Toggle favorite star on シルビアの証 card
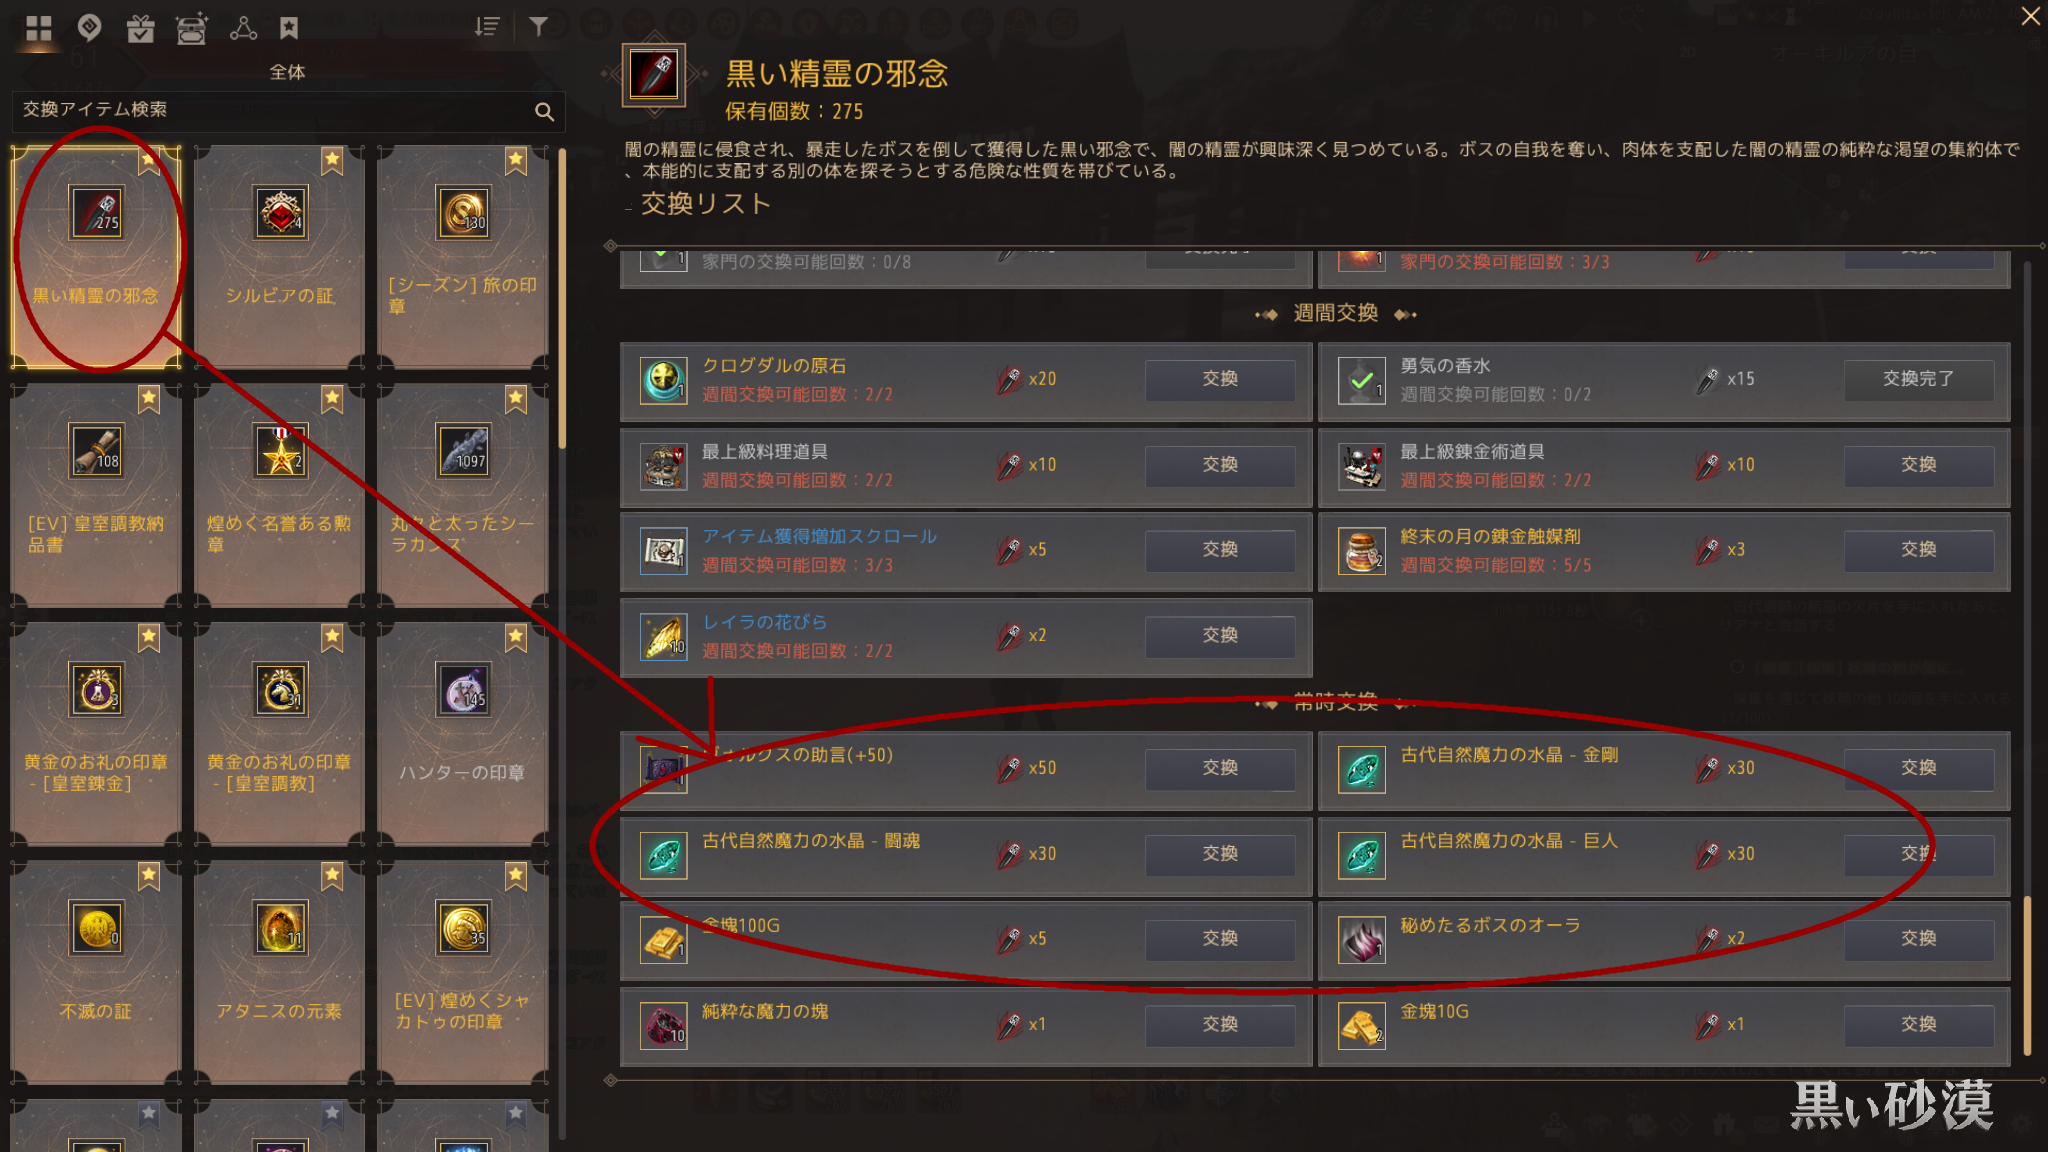The image size is (2048, 1152). click(332, 160)
